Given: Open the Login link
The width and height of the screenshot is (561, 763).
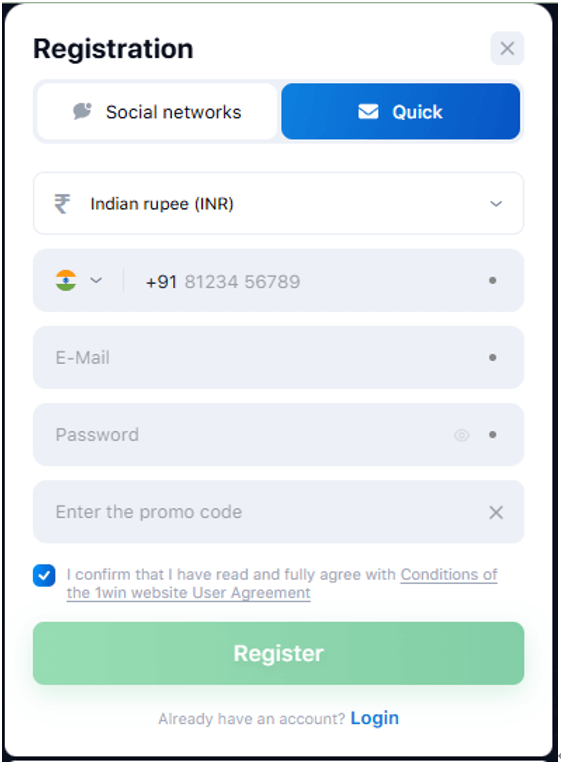Looking at the screenshot, I should click(x=375, y=718).
